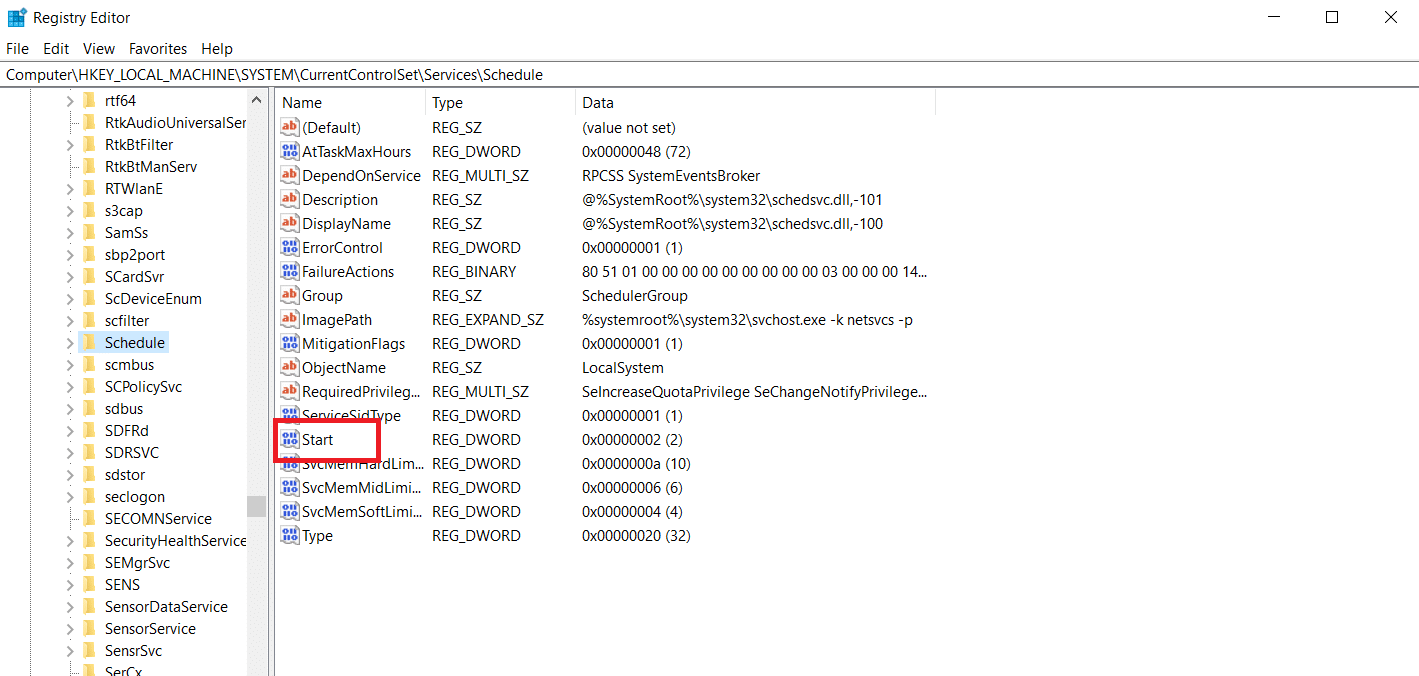Screen dimensions: 1419x676
Task: Expand the s3cap key
Action: click(x=69, y=211)
